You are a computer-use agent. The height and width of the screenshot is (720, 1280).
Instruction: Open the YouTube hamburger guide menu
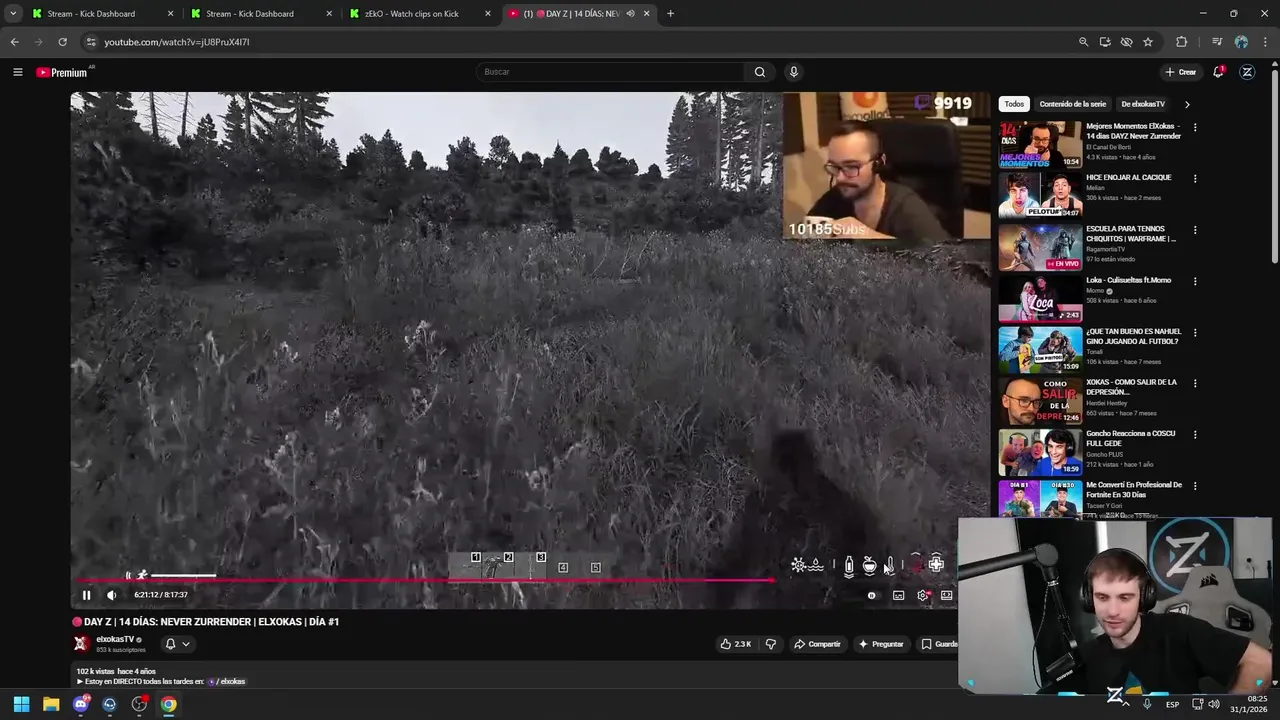click(17, 72)
